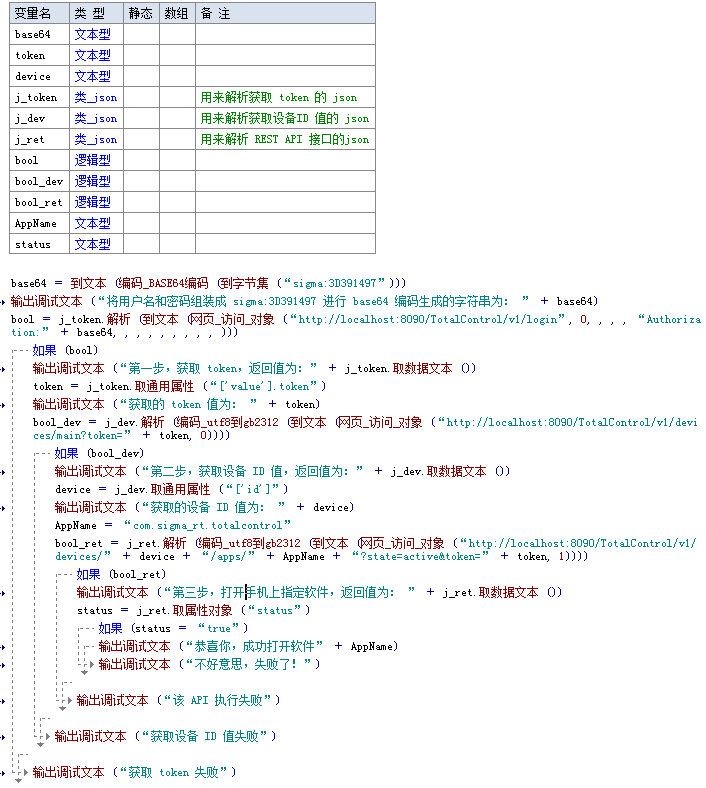Click code line base64 = 到文本 (编码_BASE64编码
Viewport: 706px width, 788px height.
(209, 283)
